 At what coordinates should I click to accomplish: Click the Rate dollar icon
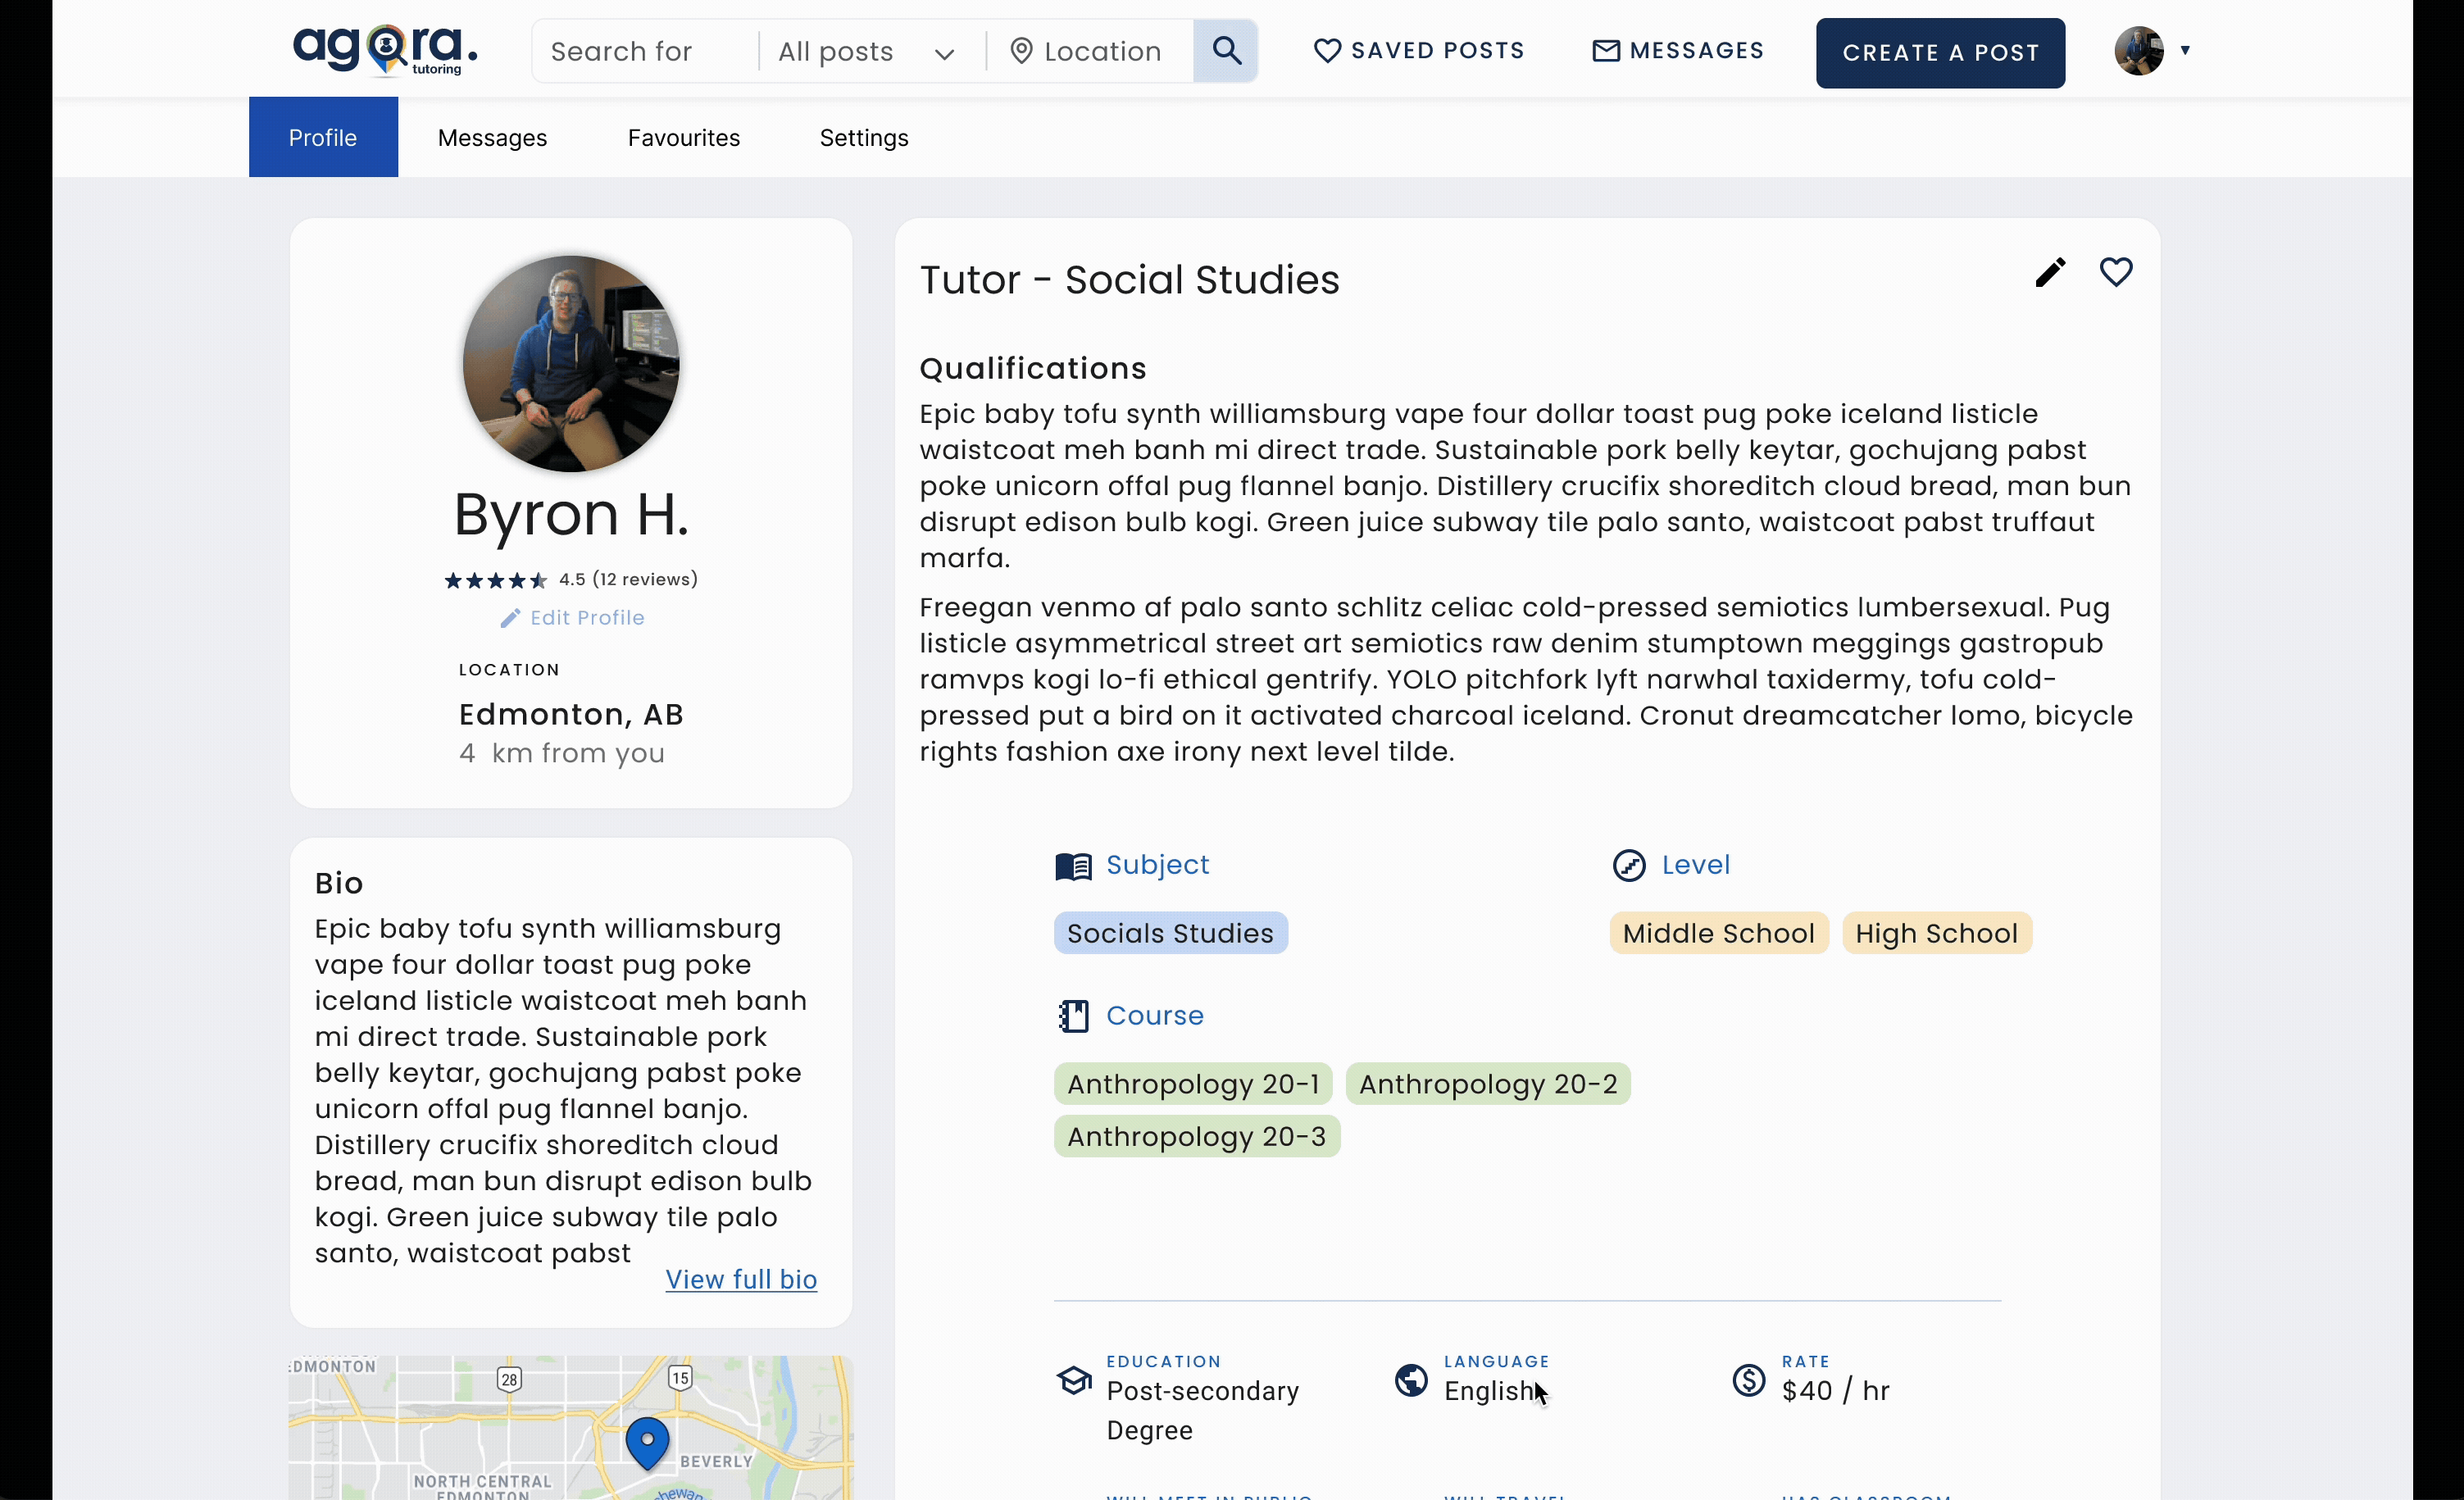(x=1748, y=1381)
